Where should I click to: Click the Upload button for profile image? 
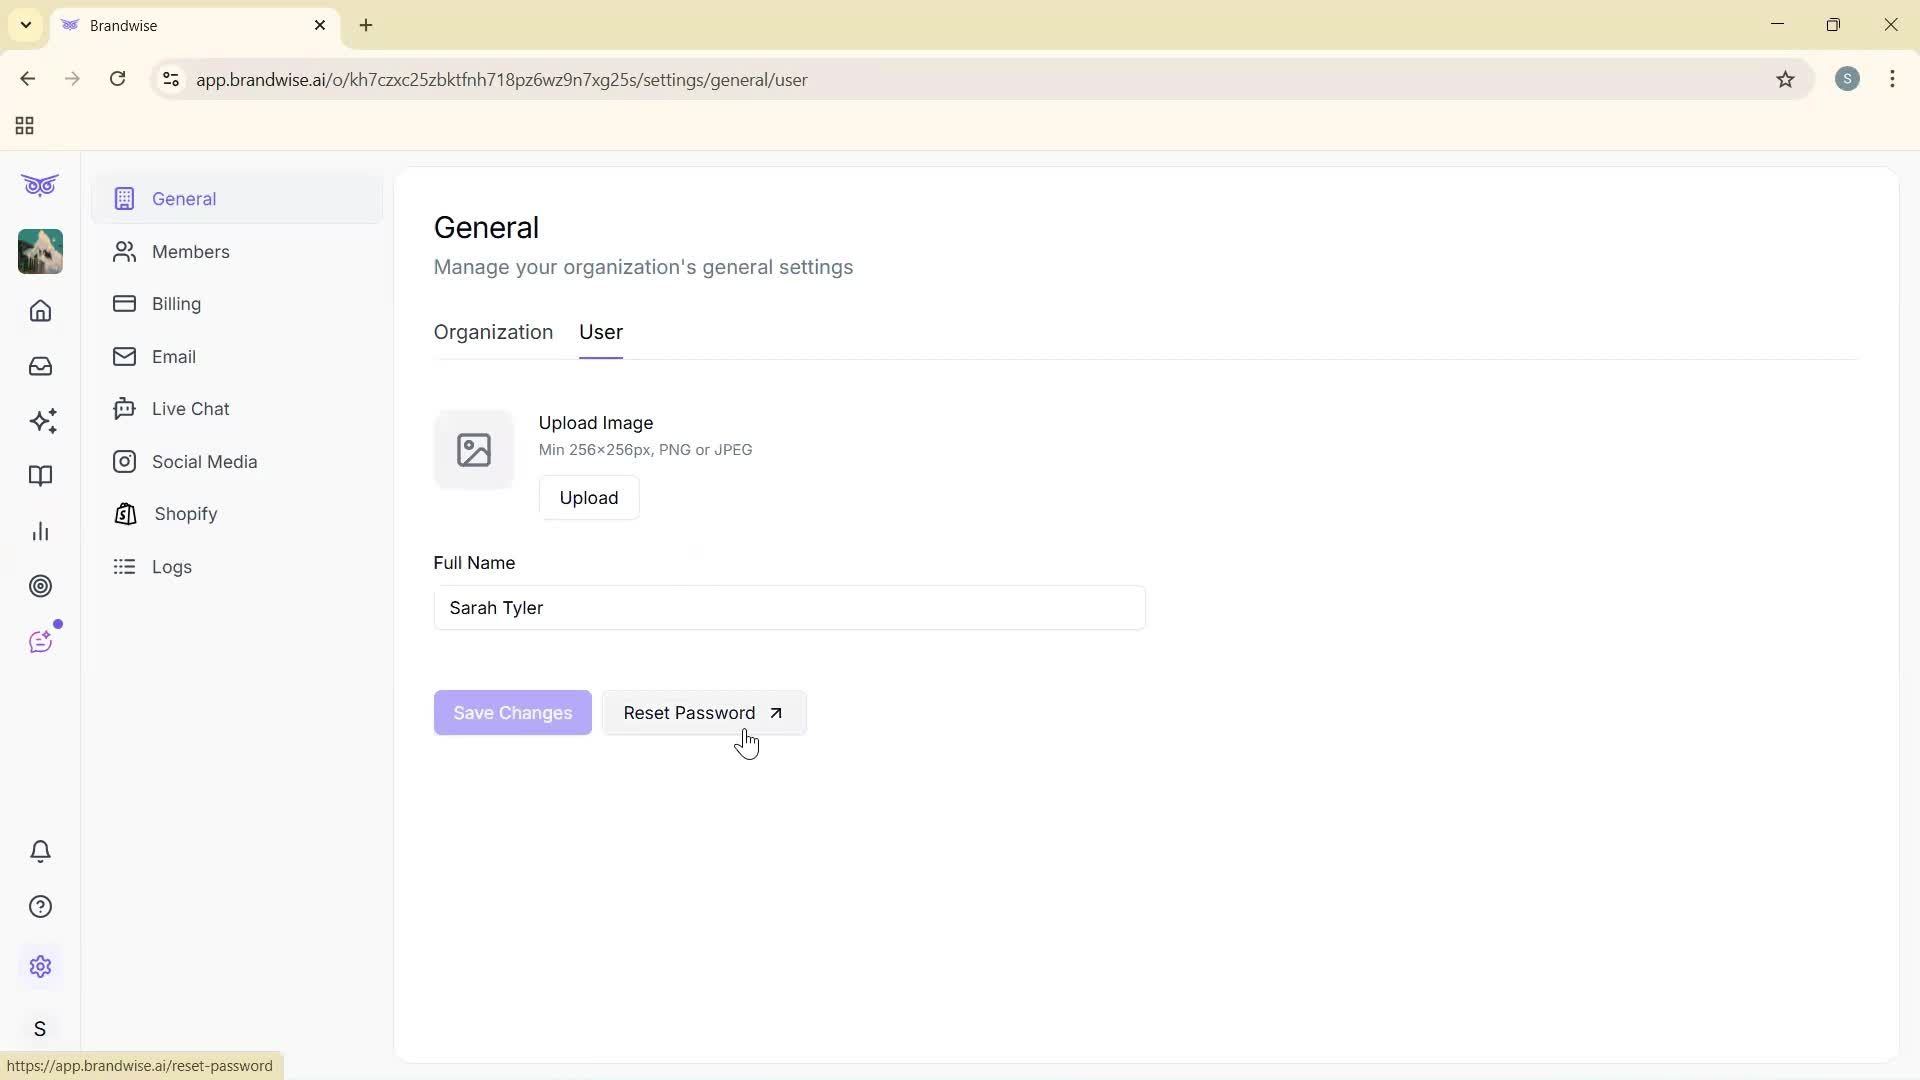coord(589,497)
